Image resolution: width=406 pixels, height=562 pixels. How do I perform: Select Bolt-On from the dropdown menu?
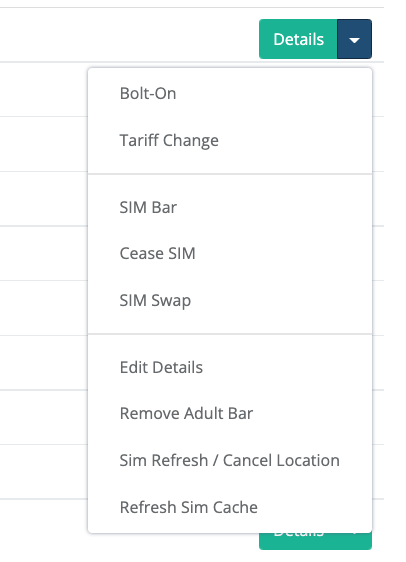tap(230, 94)
